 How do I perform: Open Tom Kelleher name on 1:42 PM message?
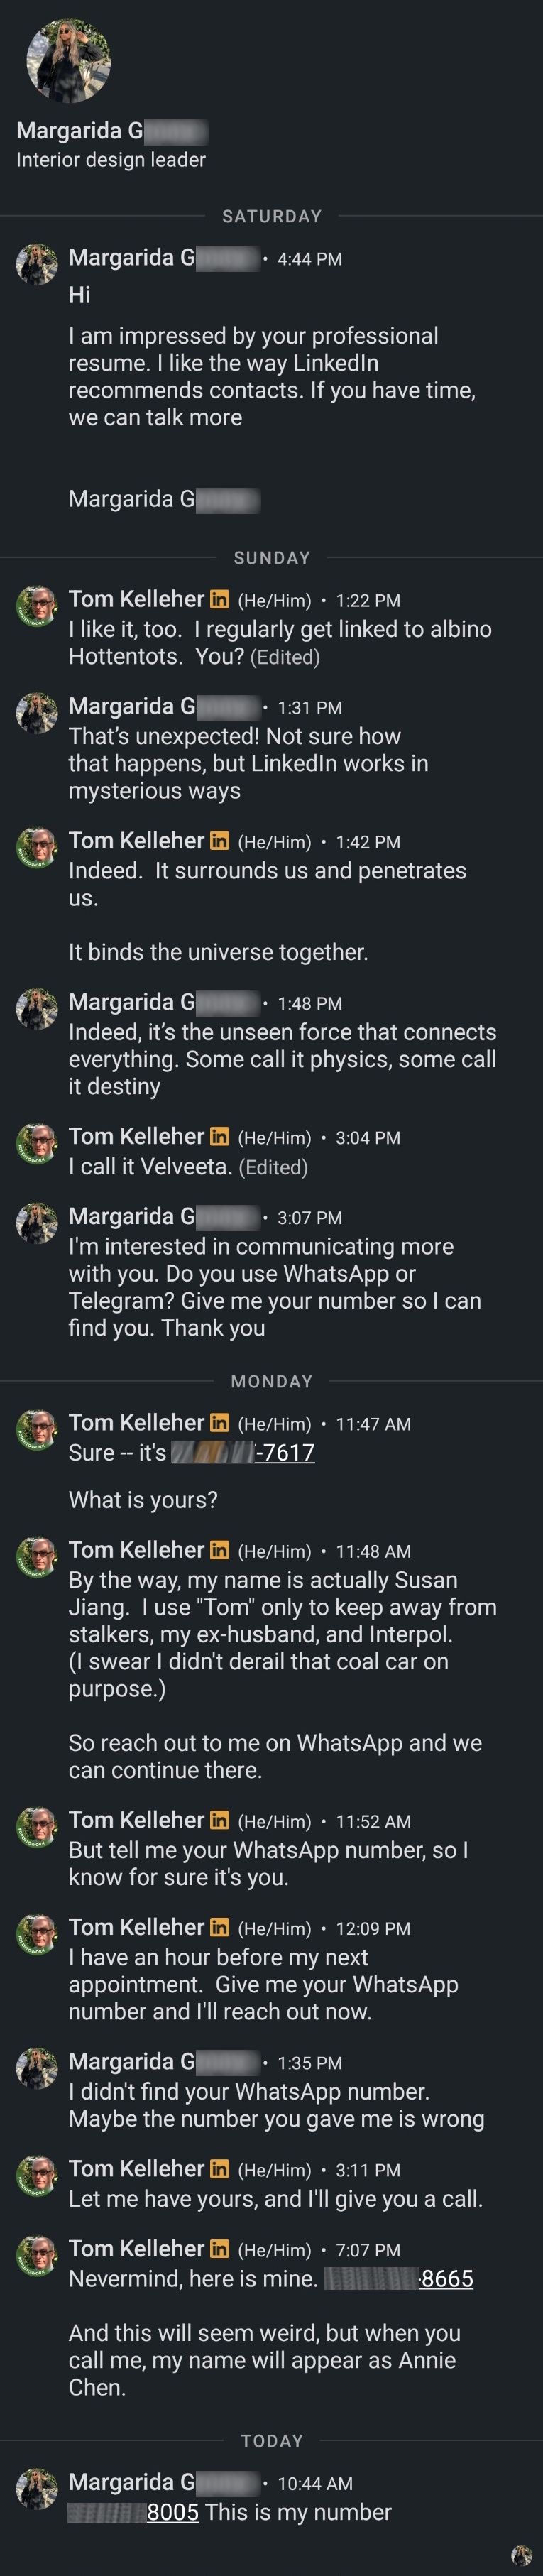[x=136, y=841]
